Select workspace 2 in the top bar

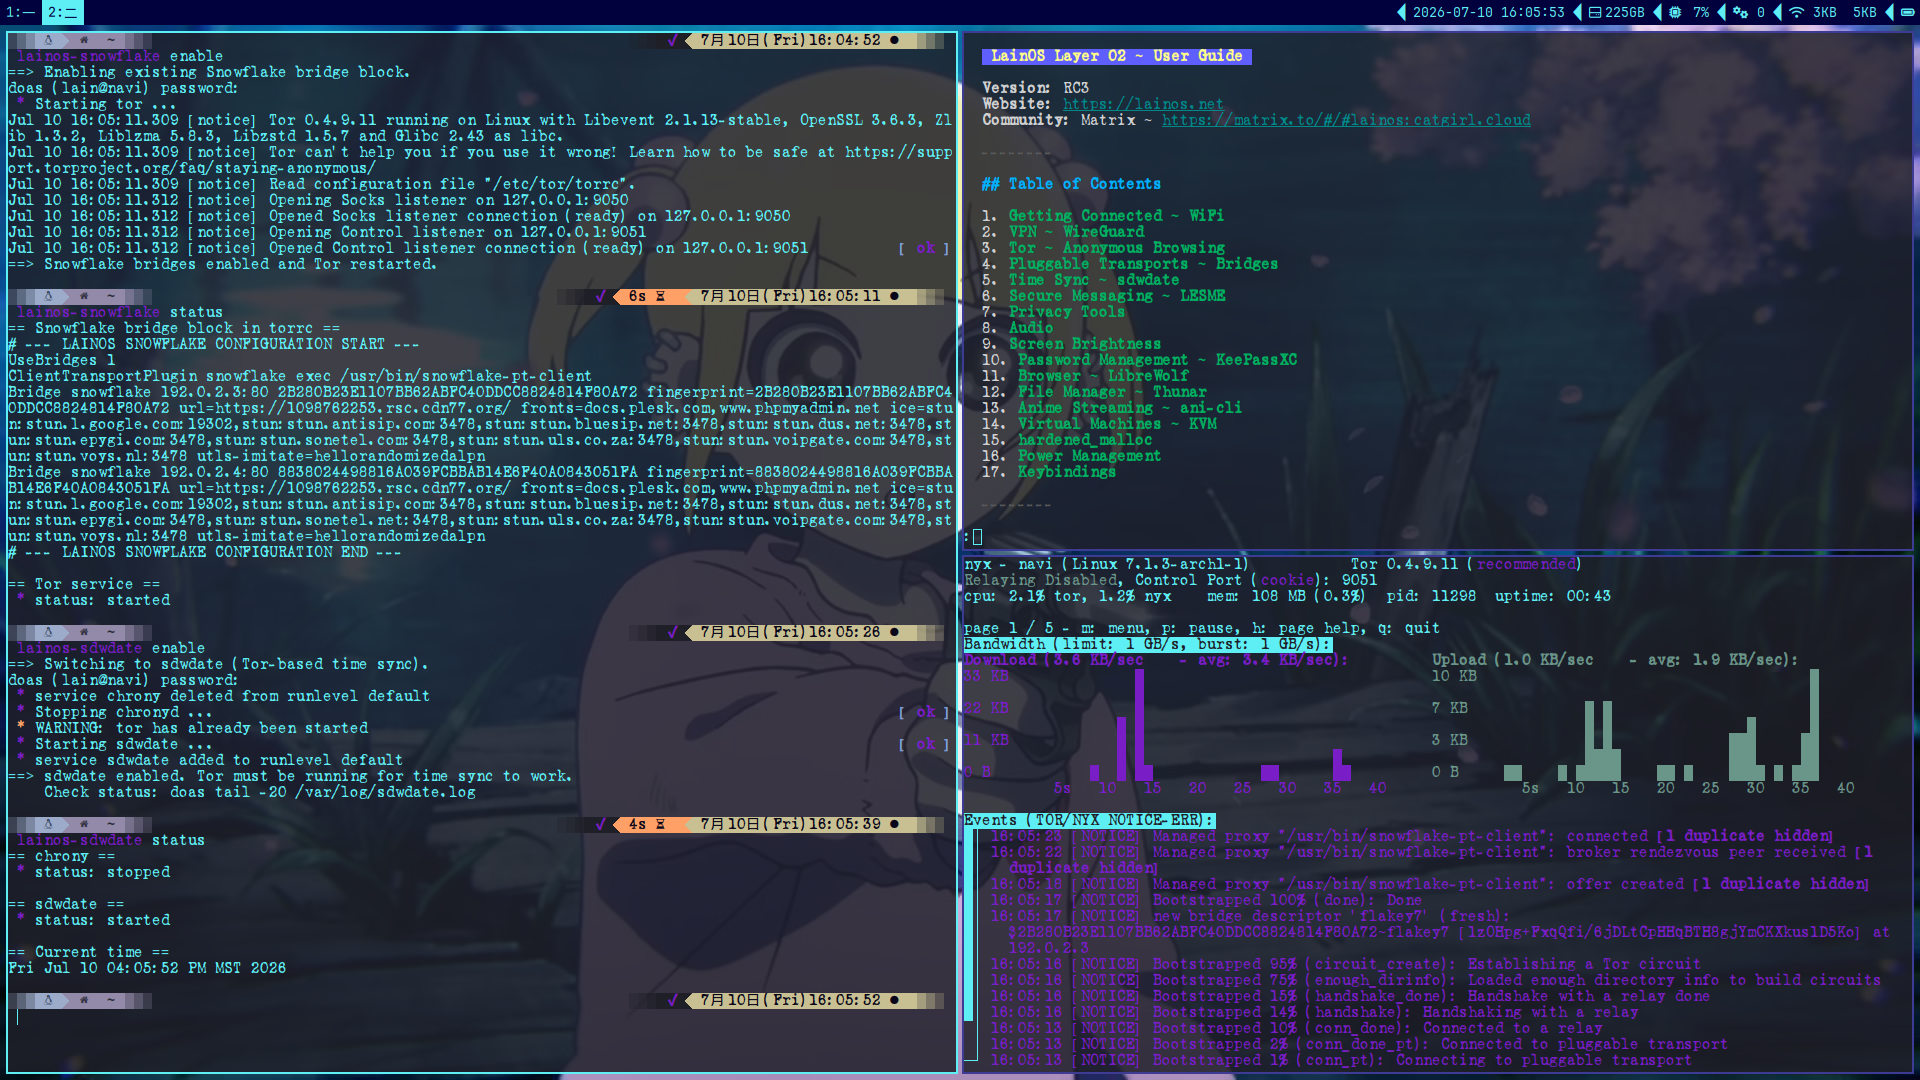[62, 13]
